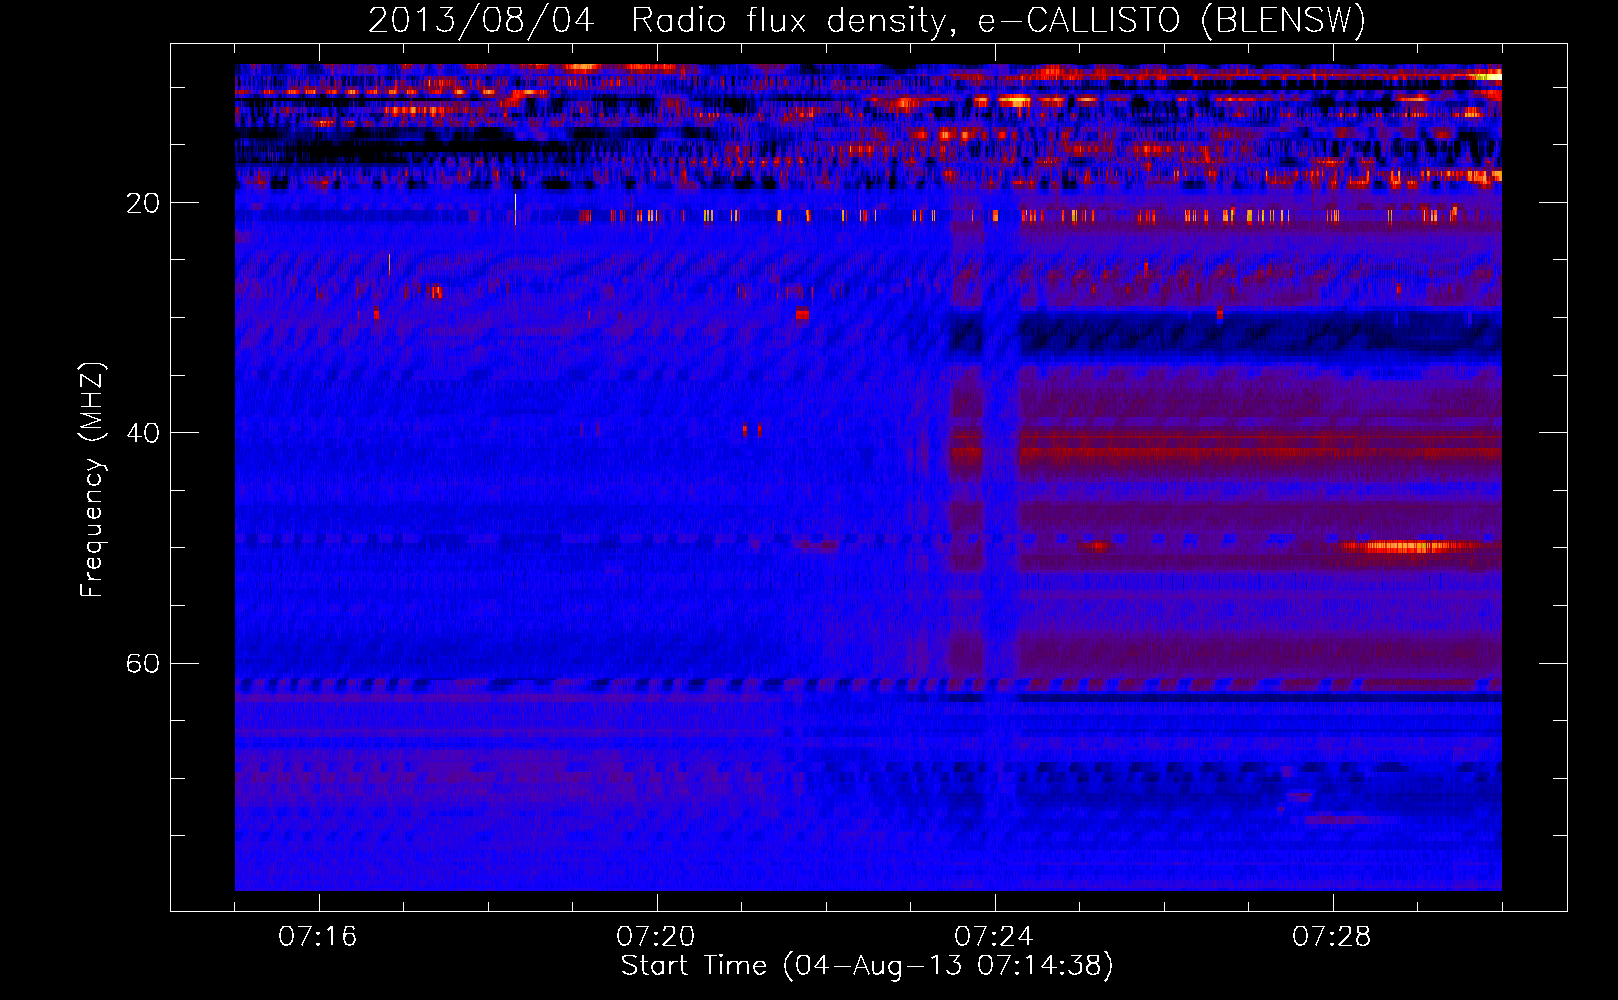Screen dimensions: 1618x1000
Task: Click the plot title 'Radio flux density, e-CALLISTO (BLENSW)'
Action: tap(998, 20)
